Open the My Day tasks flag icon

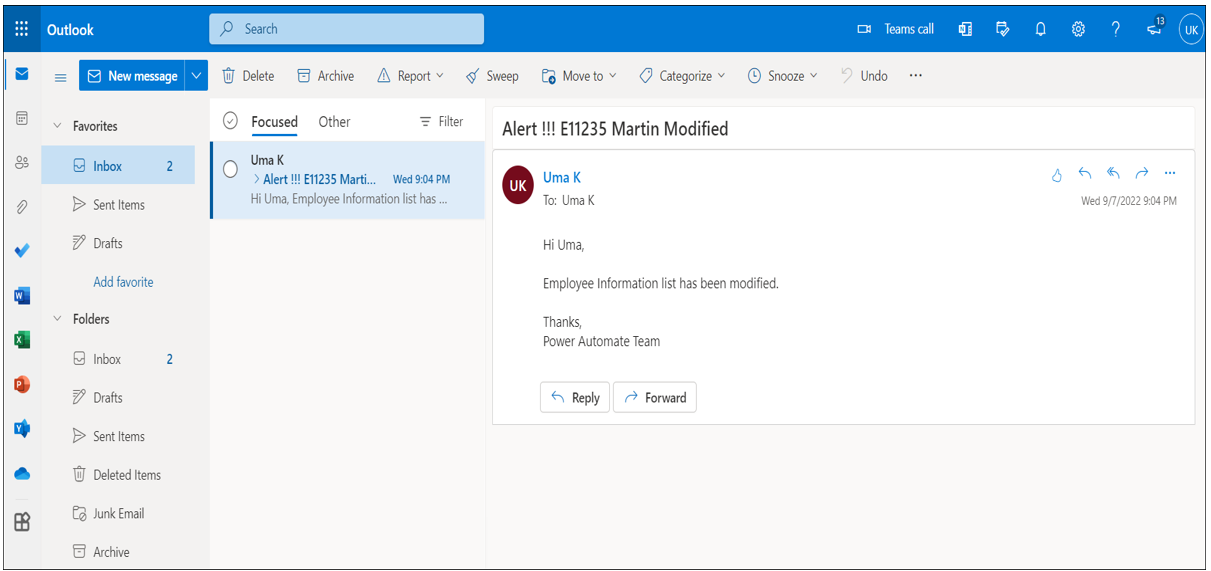pos(1003,29)
